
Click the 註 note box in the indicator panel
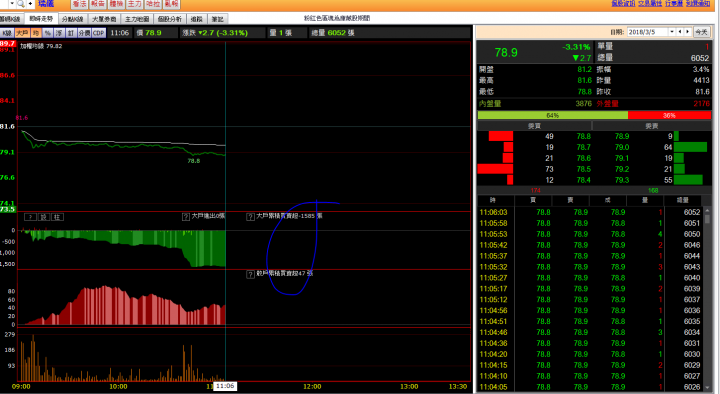[x=57, y=217]
